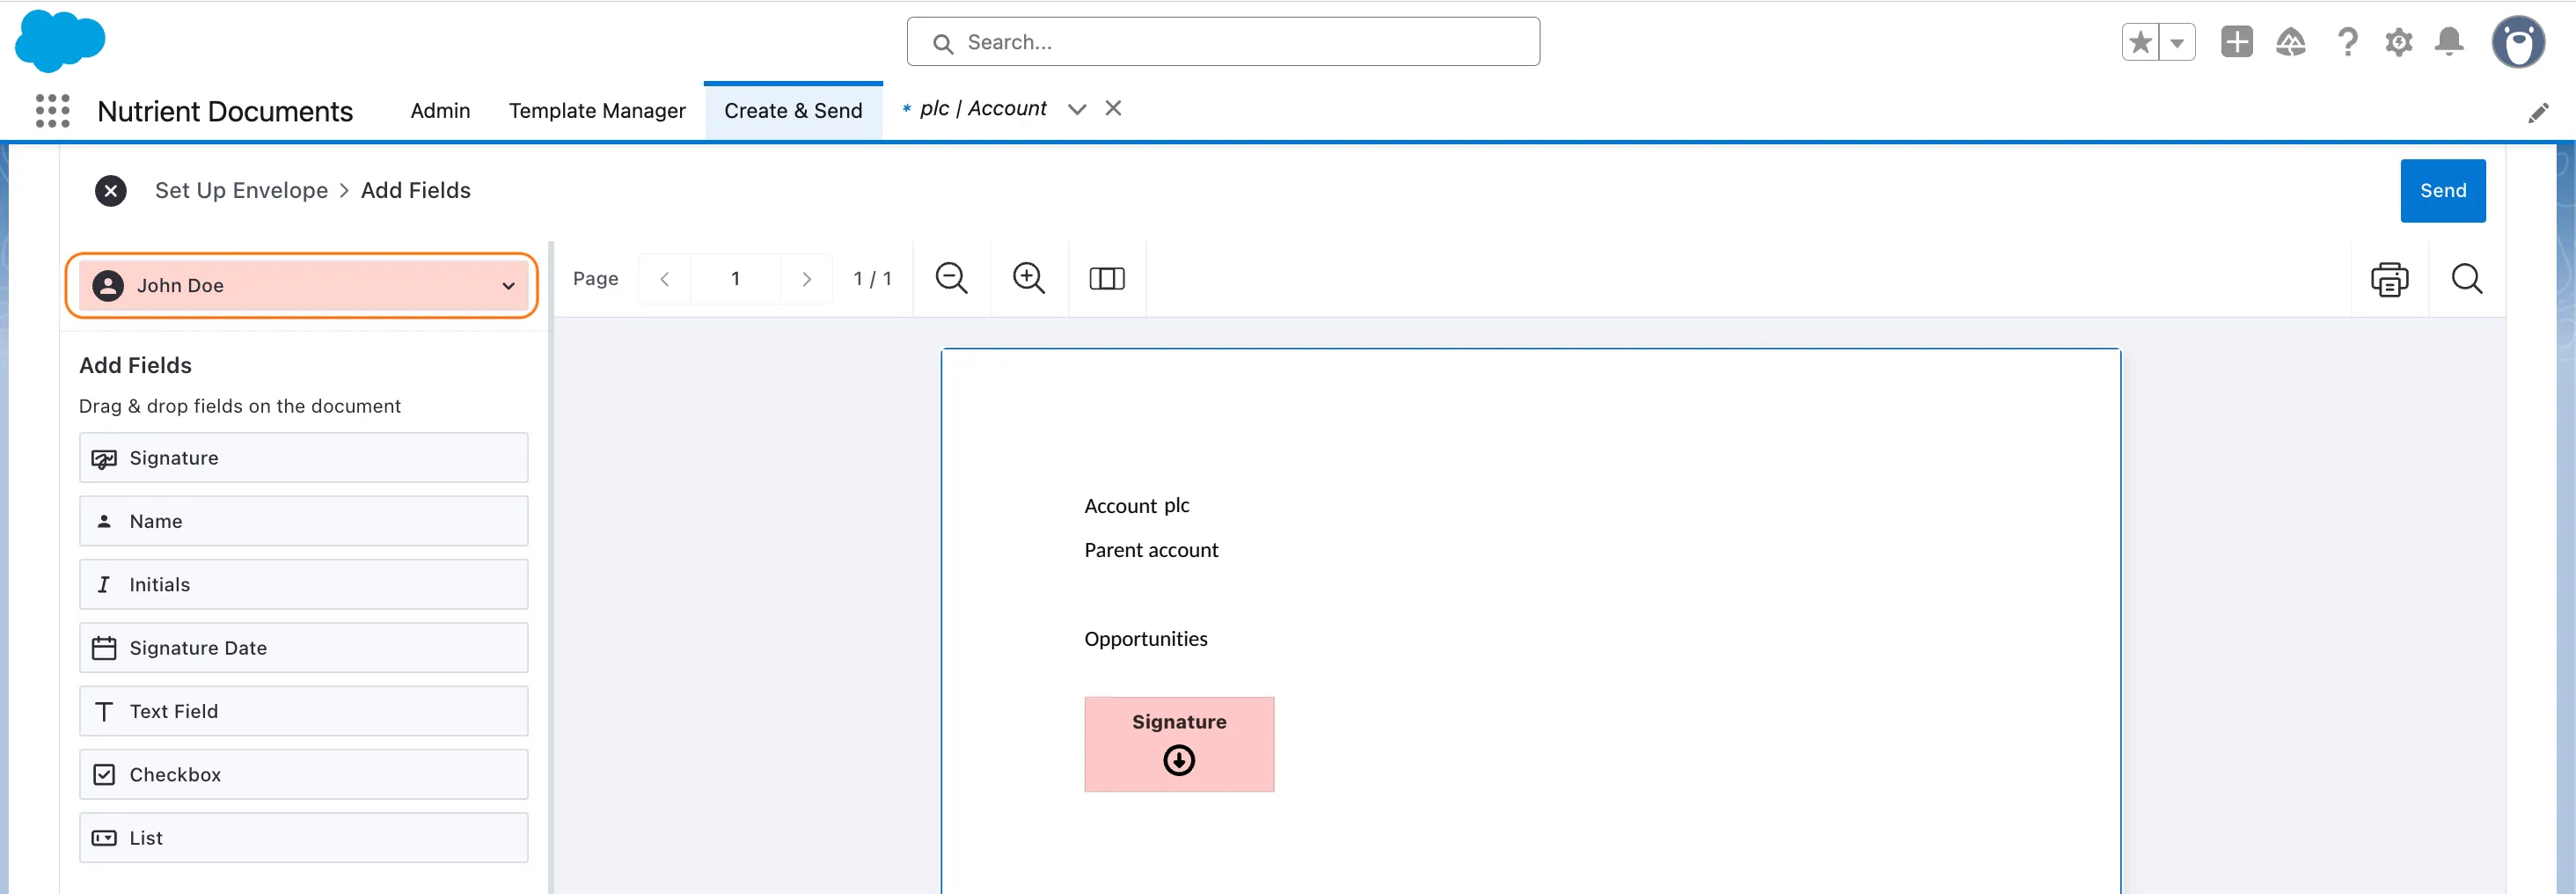Click the Favorites star icon
This screenshot has width=2576, height=894.
pyautogui.click(x=2140, y=42)
